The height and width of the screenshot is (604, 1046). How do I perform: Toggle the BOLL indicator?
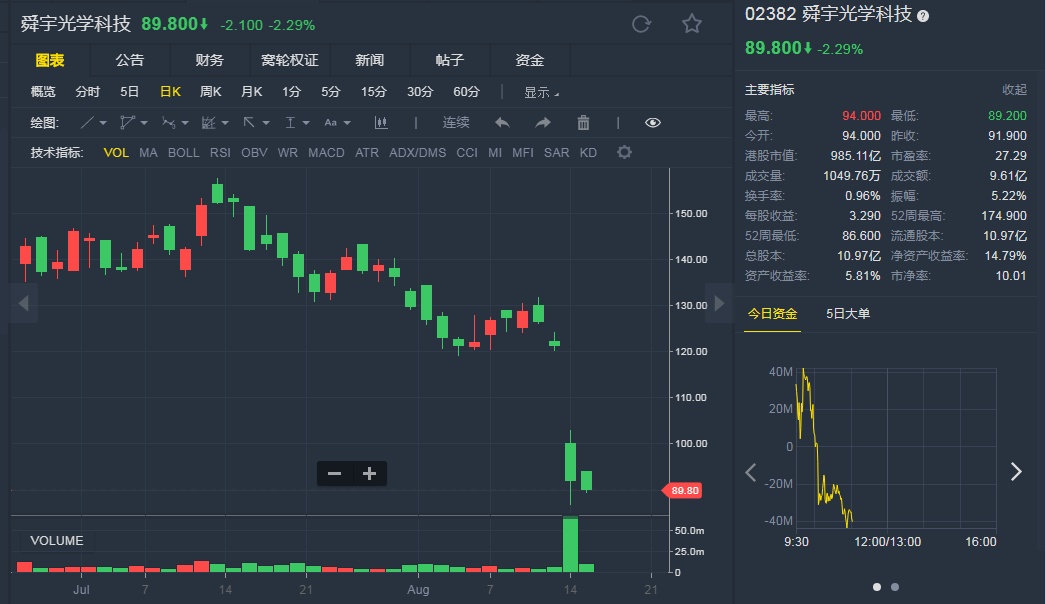coord(183,153)
